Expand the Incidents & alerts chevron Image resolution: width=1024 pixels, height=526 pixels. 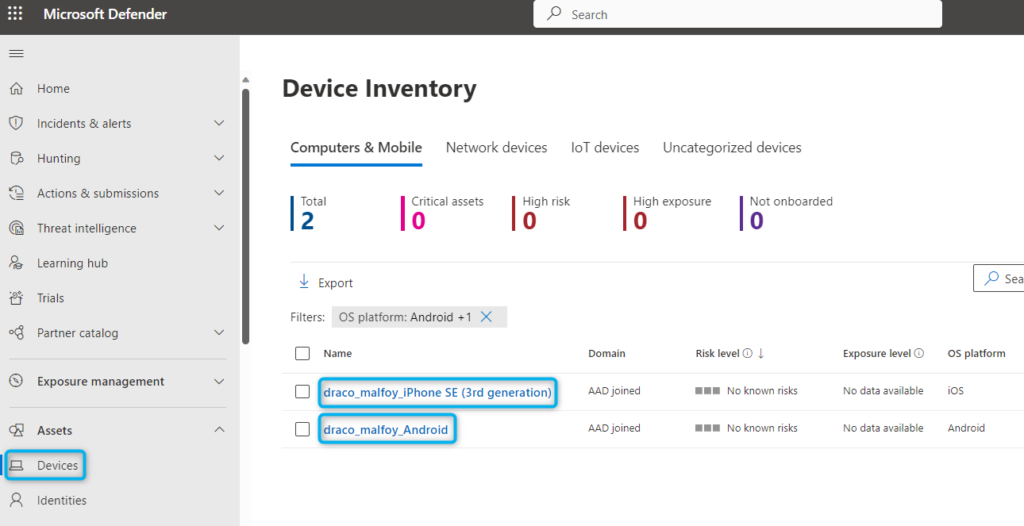[x=219, y=123]
